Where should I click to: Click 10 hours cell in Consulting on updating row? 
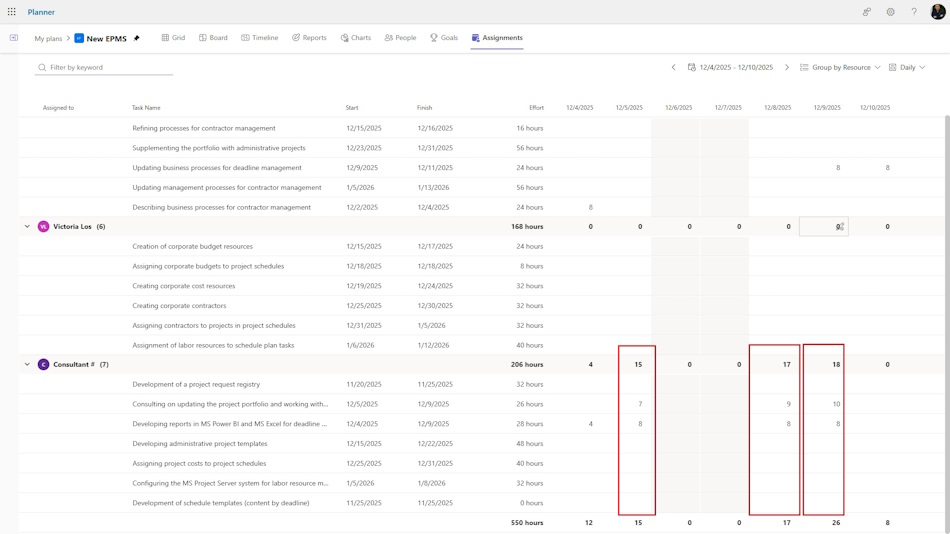(836, 404)
